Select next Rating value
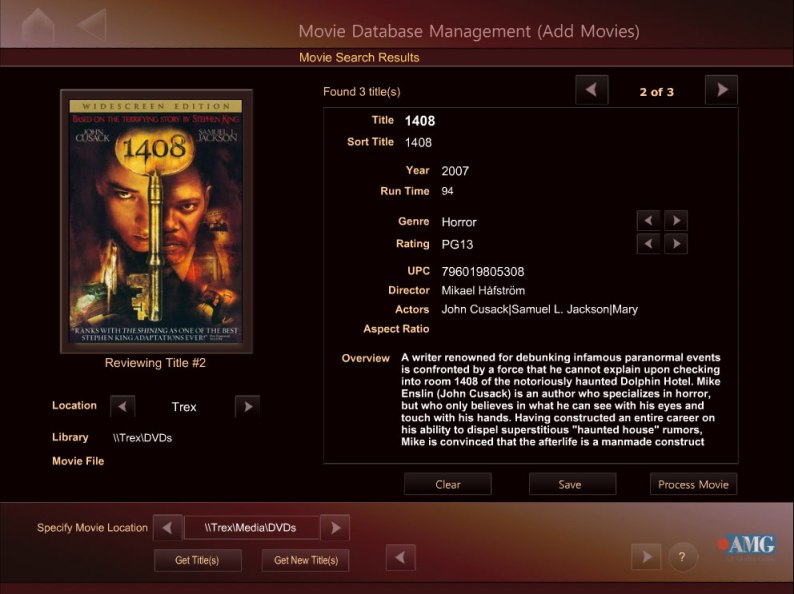794x594 pixels. point(676,244)
